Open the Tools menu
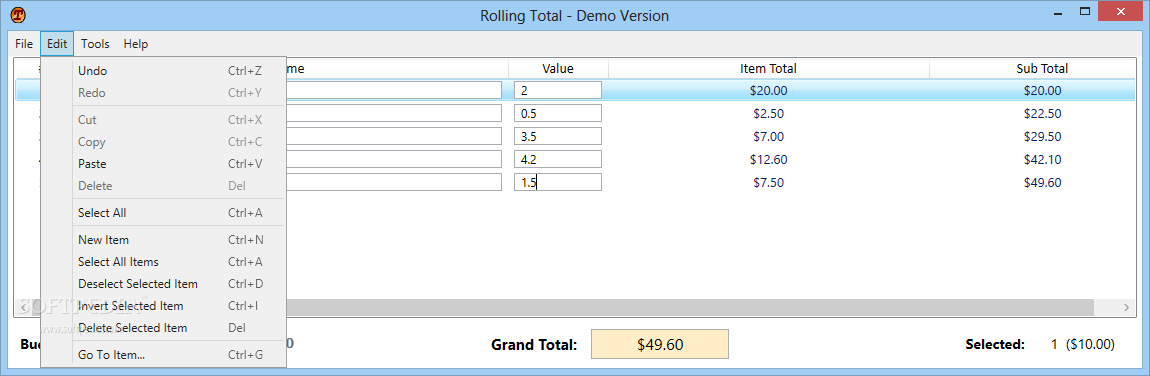Screen dimensions: 1150x376 point(95,44)
